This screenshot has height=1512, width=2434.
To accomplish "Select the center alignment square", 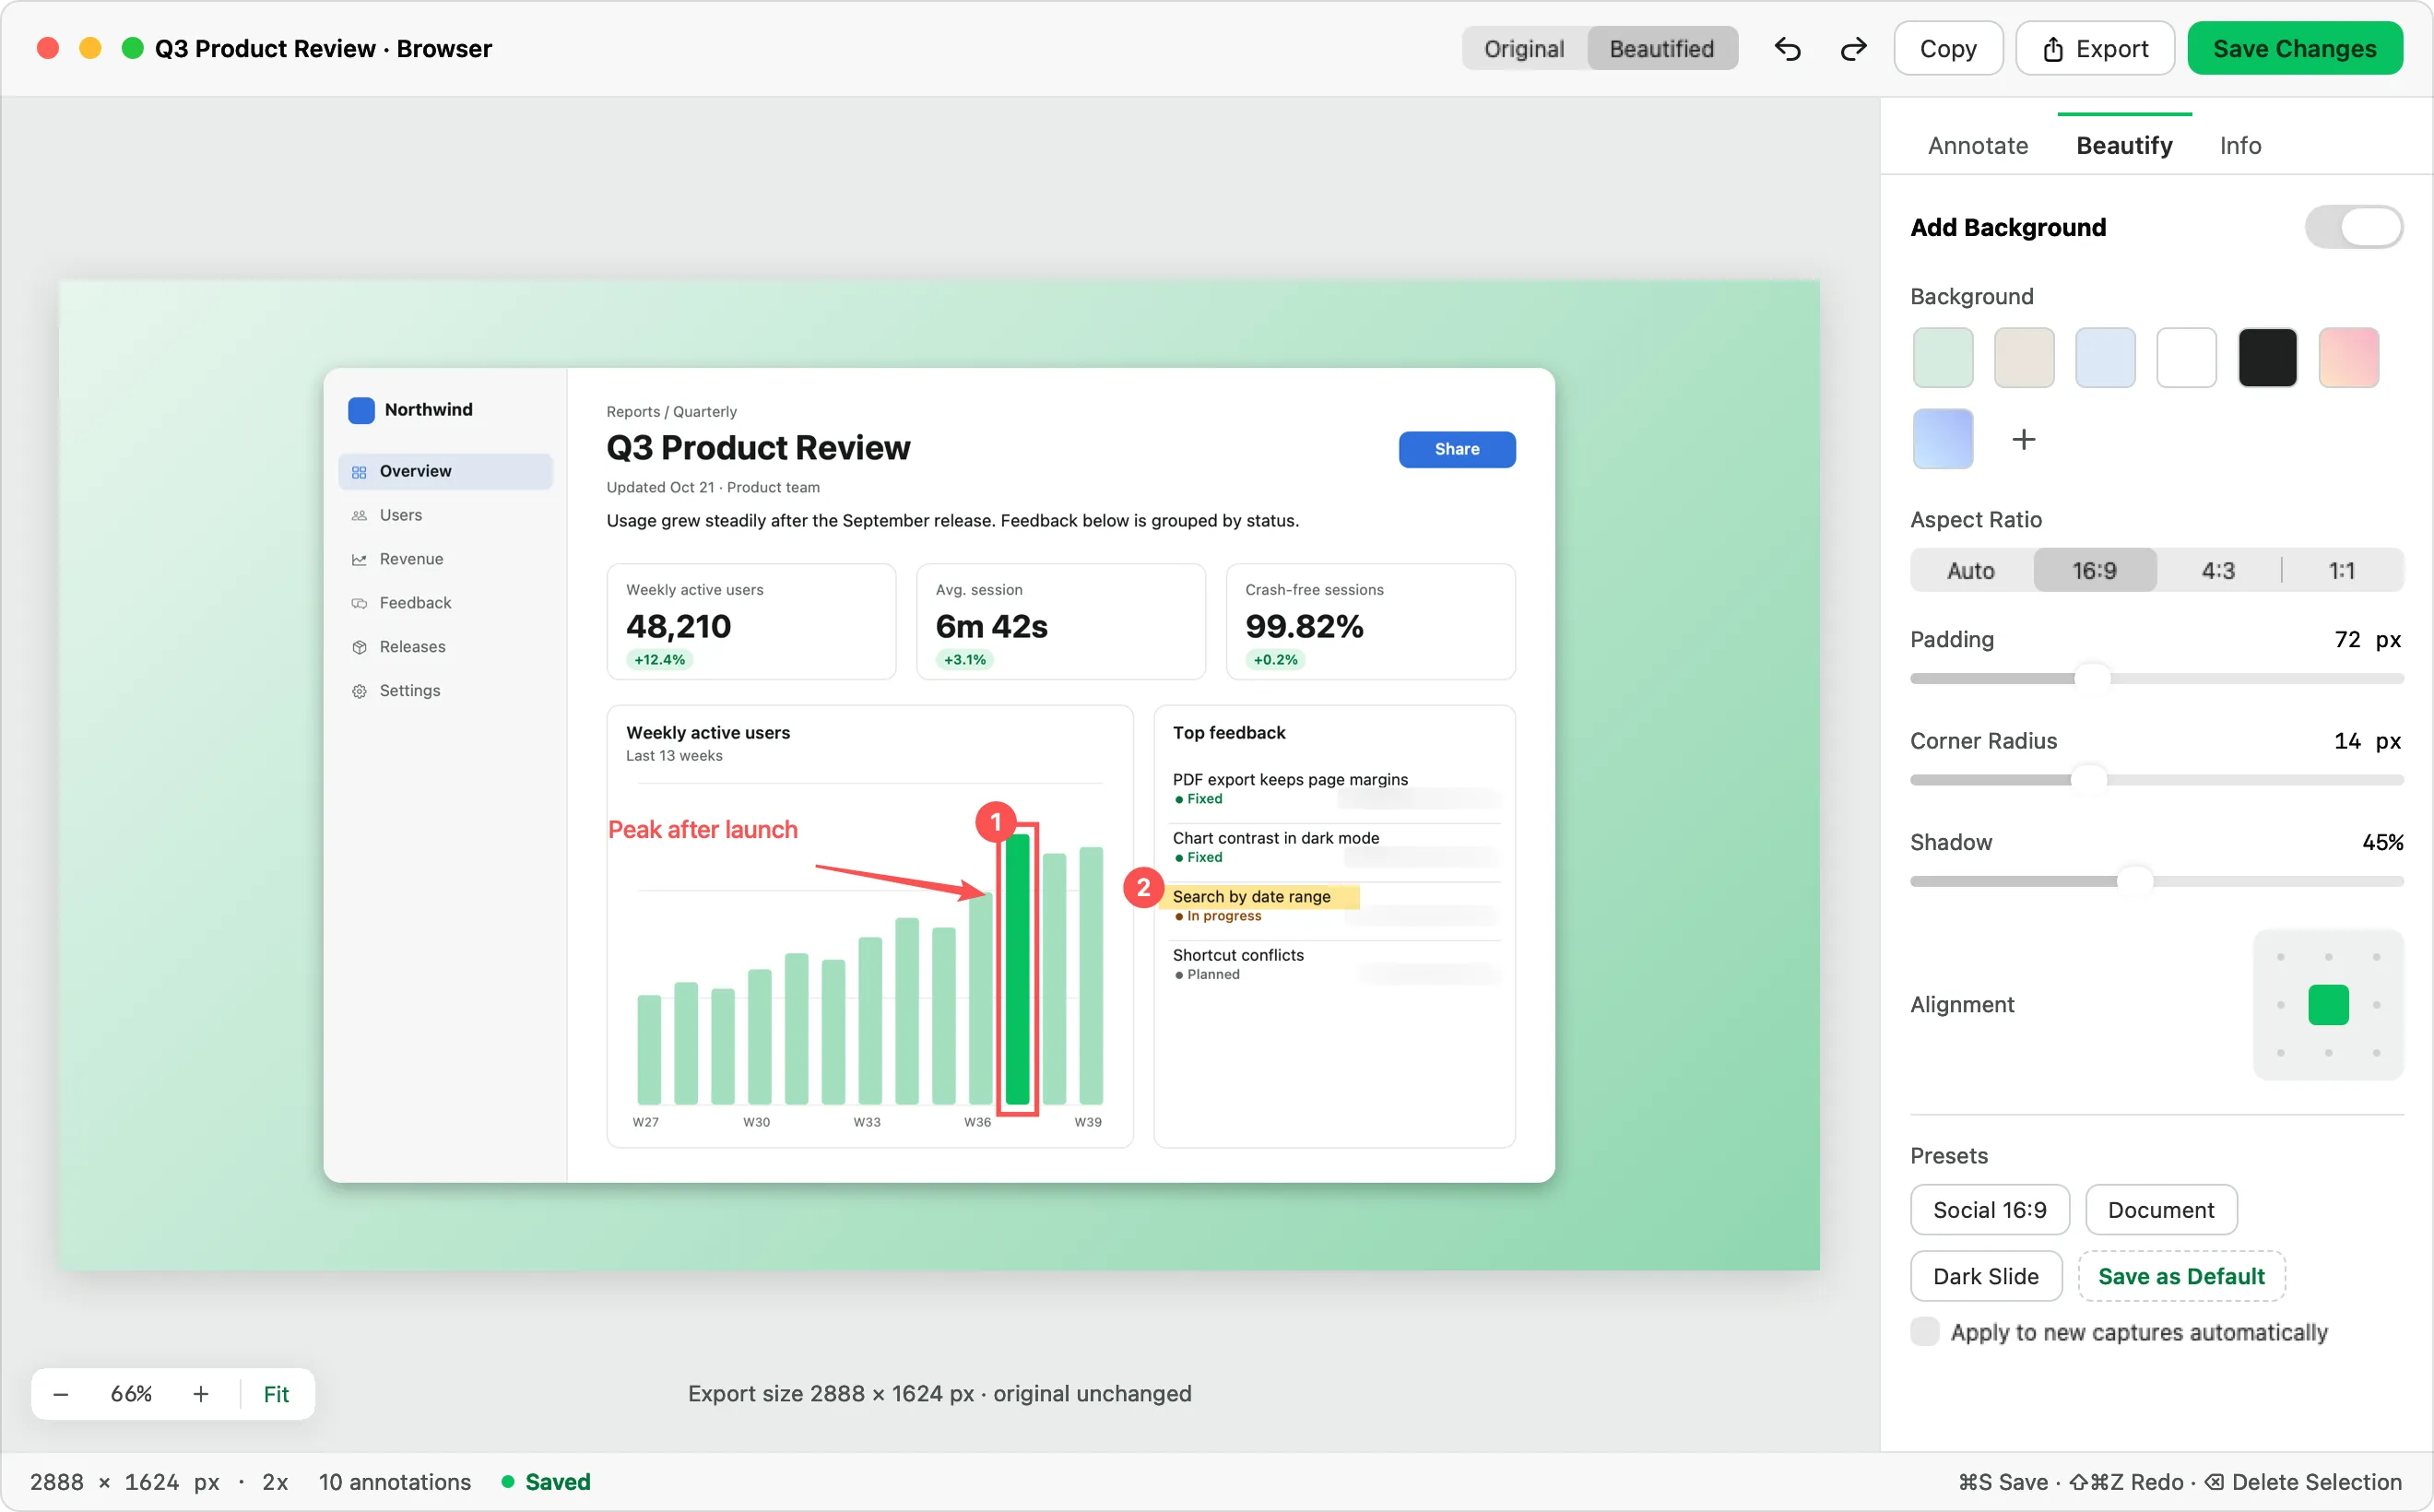I will point(2328,1004).
